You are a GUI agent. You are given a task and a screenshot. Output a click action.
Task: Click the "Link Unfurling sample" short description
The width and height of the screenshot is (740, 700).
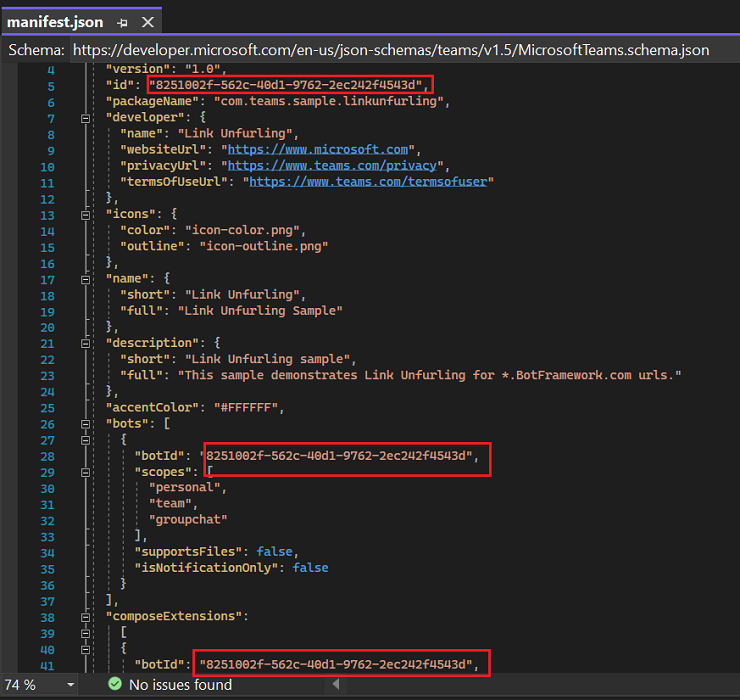(x=268, y=359)
